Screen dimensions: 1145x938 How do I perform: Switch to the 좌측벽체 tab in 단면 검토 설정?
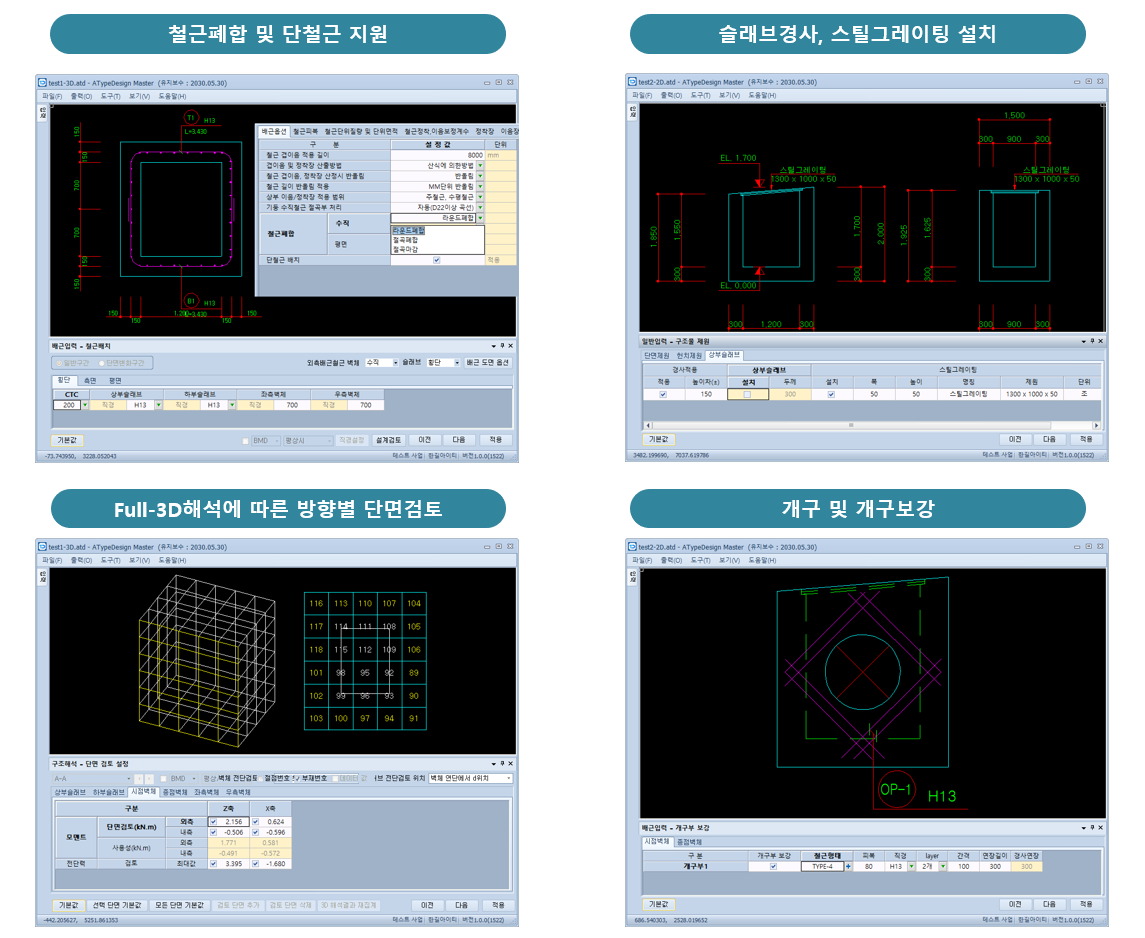pos(206,792)
